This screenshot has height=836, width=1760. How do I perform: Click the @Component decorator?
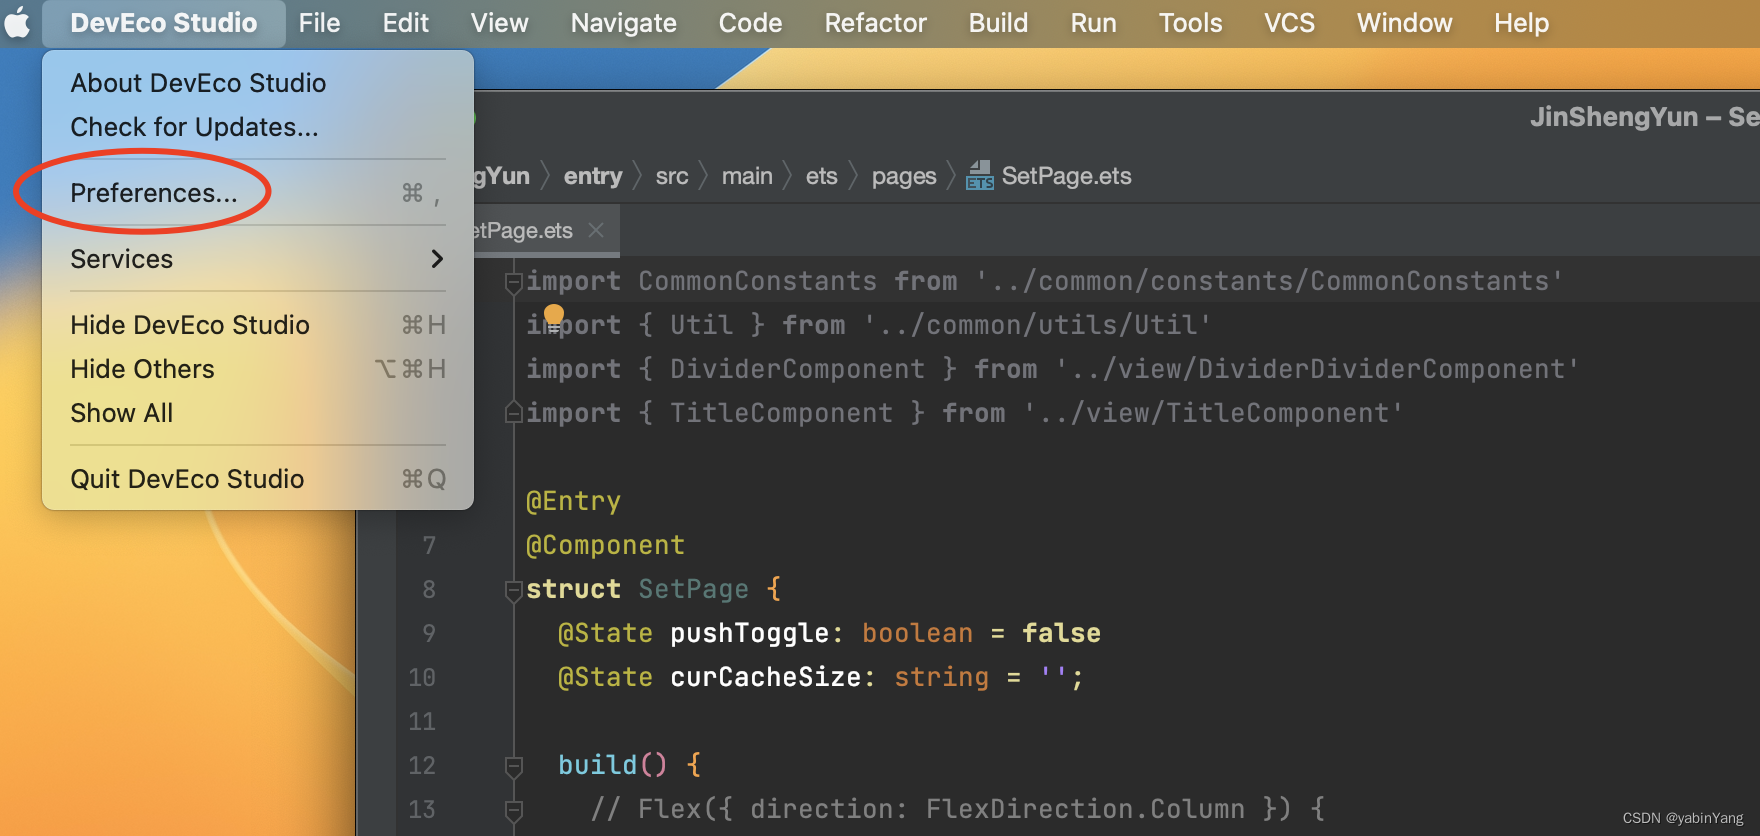tap(605, 545)
